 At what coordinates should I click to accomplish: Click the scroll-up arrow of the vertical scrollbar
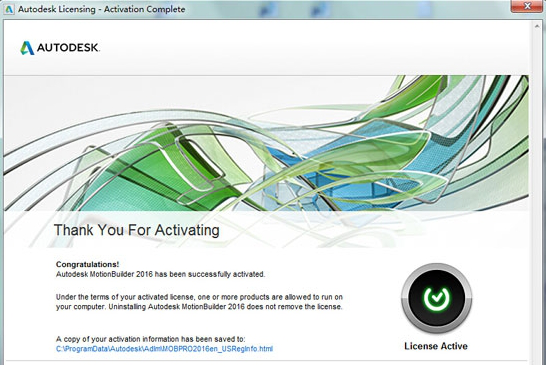[538, 27]
